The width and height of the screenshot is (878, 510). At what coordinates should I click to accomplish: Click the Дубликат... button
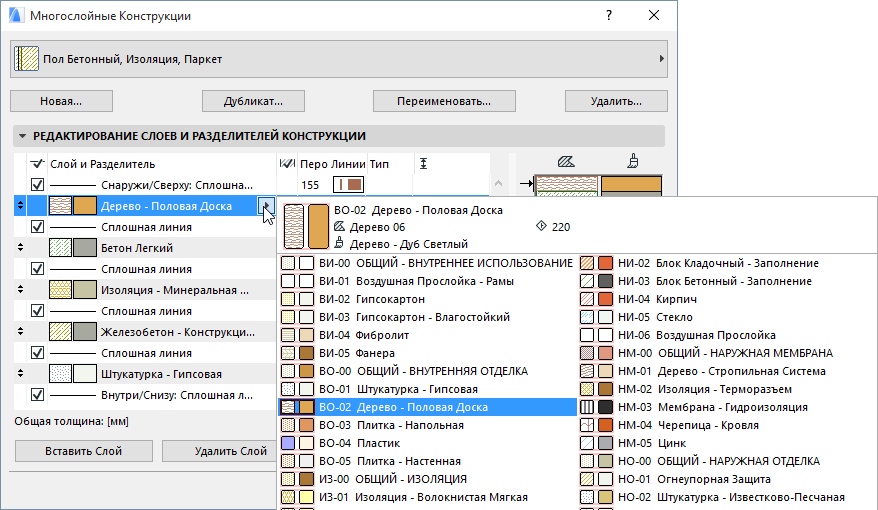click(253, 101)
